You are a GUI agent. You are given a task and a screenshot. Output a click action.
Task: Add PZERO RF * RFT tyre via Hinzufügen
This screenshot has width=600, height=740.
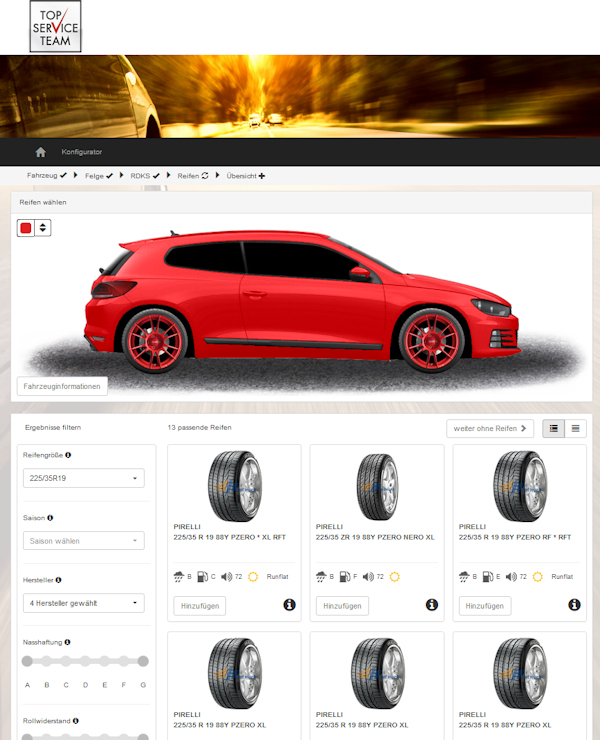pos(485,606)
